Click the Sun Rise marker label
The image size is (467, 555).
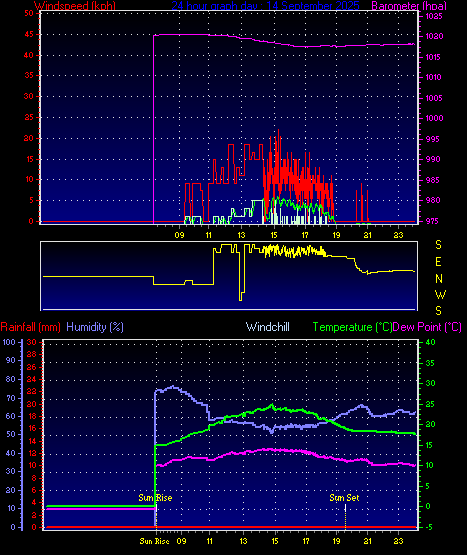tap(155, 498)
